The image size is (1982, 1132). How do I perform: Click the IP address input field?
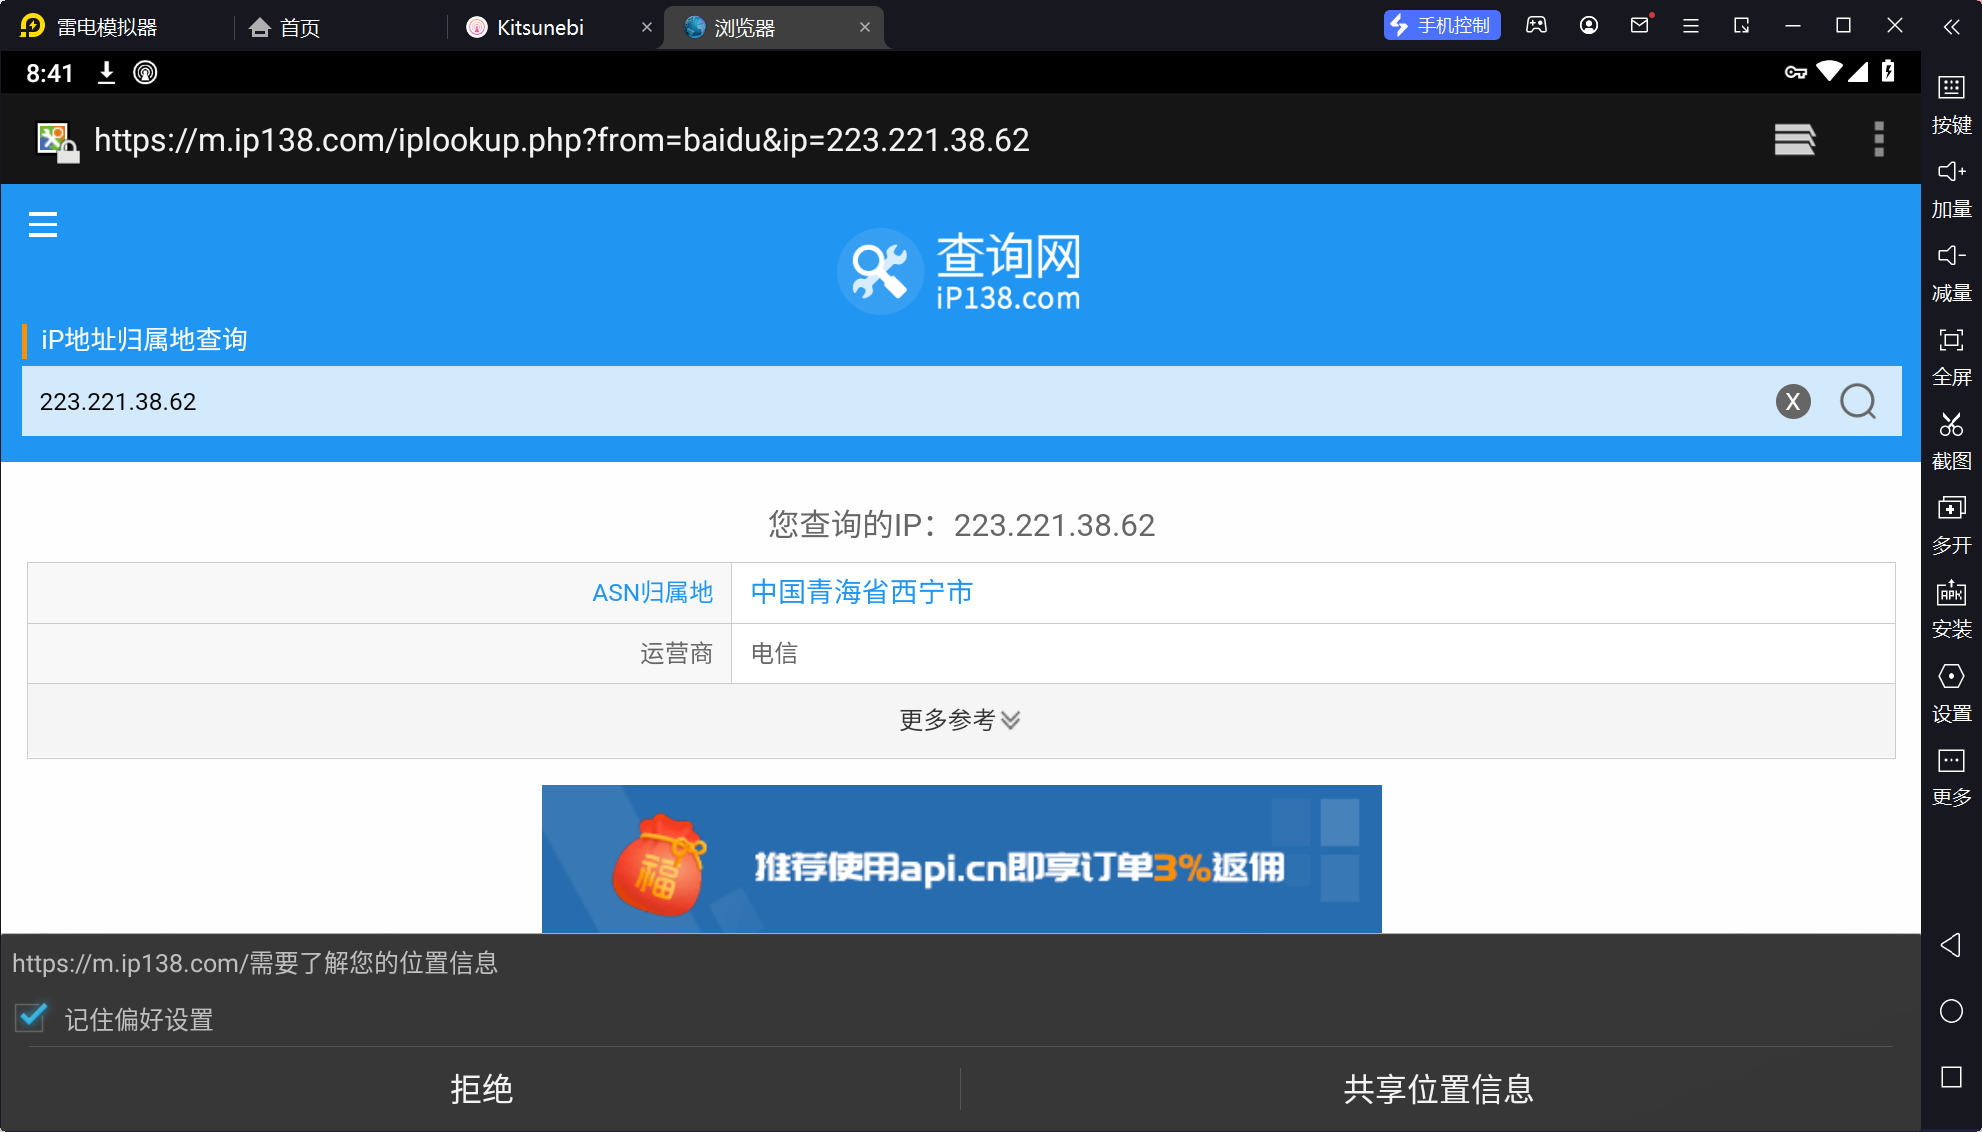coord(880,401)
